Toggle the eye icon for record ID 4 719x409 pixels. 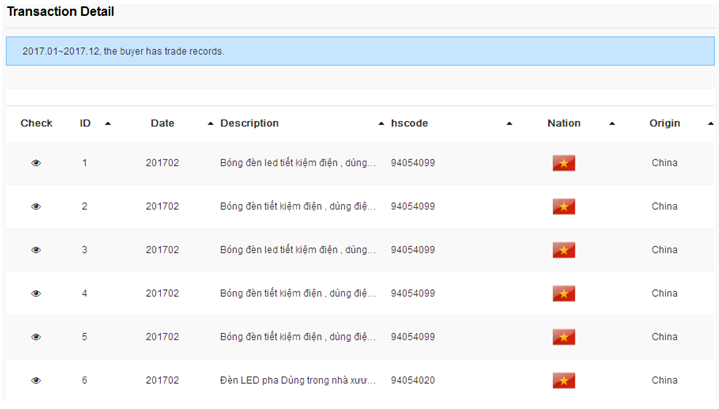36,294
